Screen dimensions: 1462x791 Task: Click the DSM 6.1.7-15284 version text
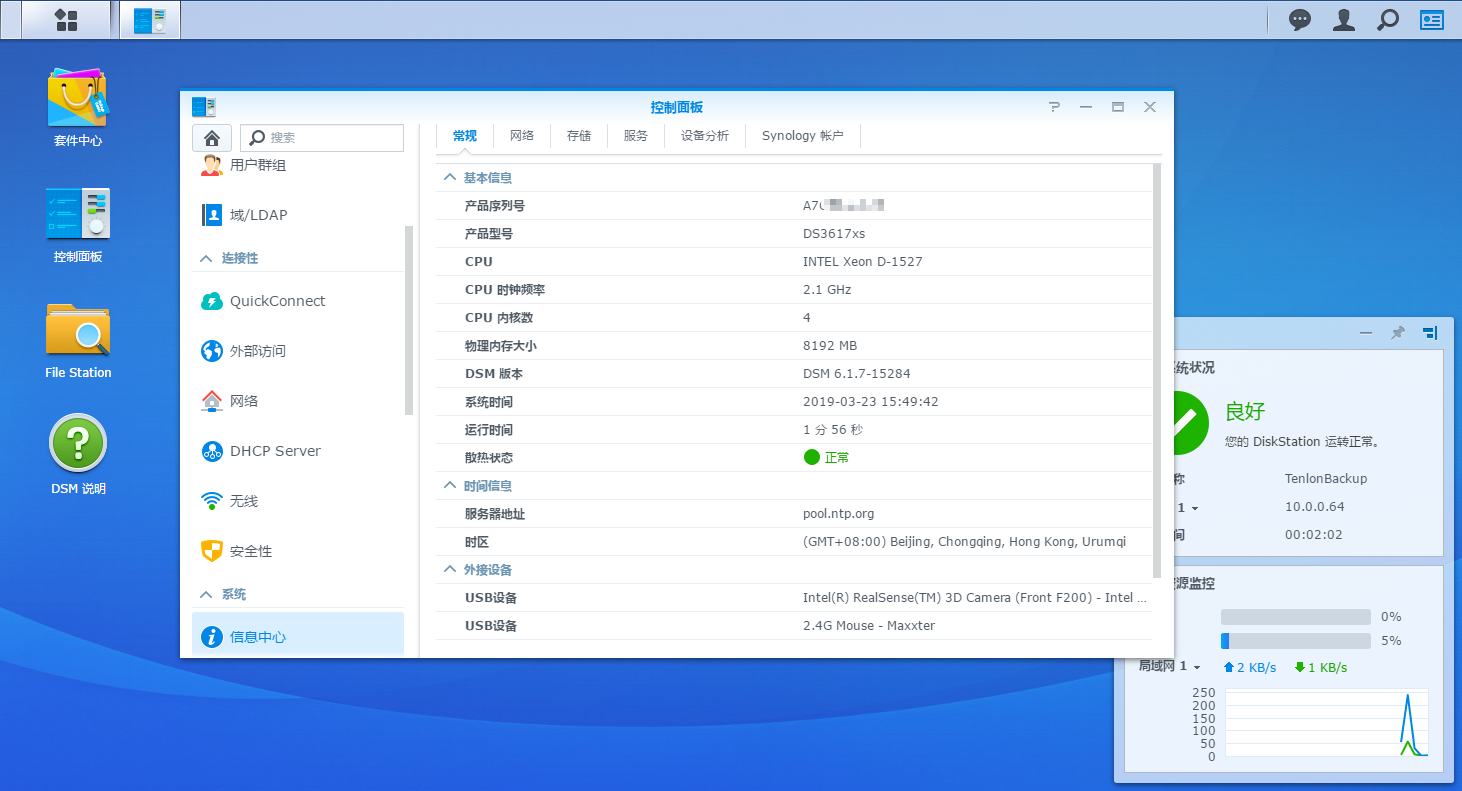pyautogui.click(x=857, y=374)
